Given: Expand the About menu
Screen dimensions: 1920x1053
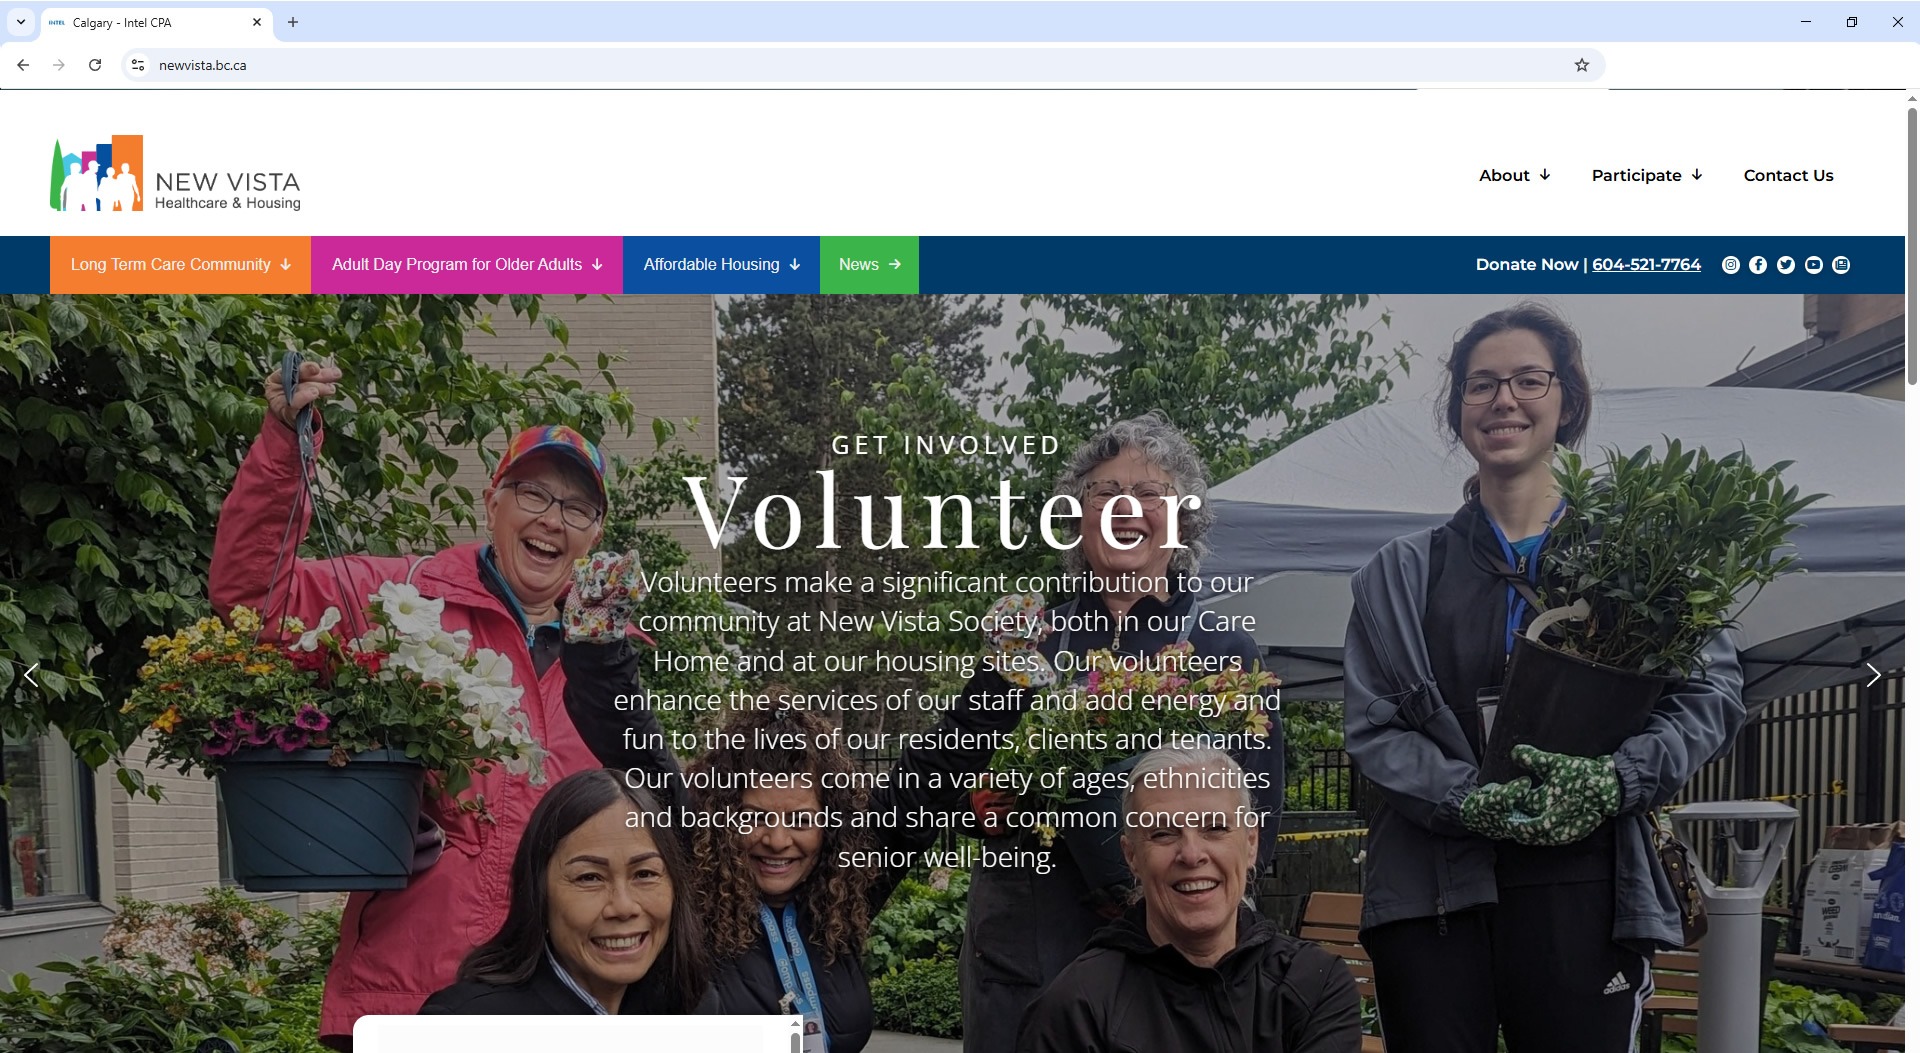Looking at the screenshot, I should [x=1515, y=175].
